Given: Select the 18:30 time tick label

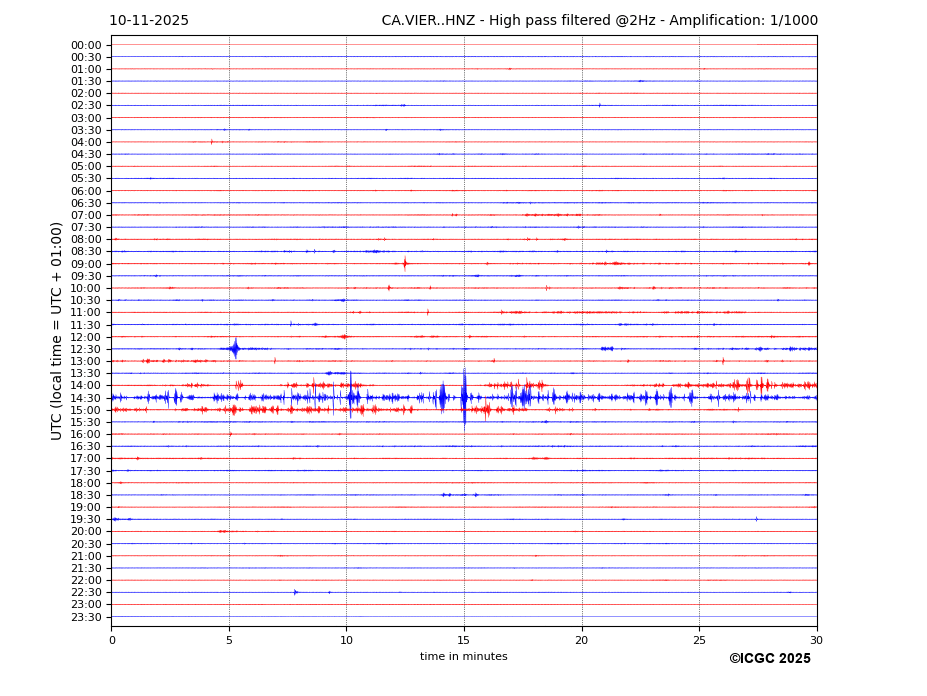Looking at the screenshot, I should click(86, 495).
